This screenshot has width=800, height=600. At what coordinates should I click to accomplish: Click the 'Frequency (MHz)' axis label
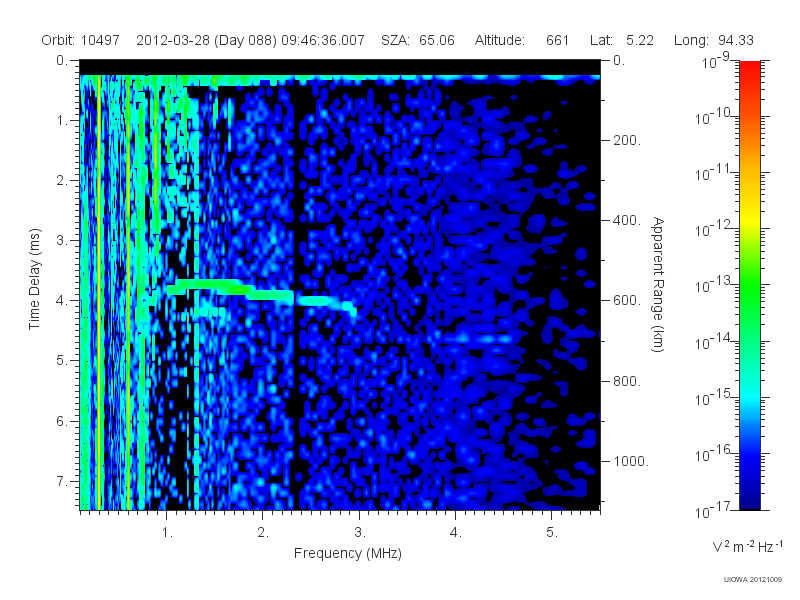(x=347, y=553)
